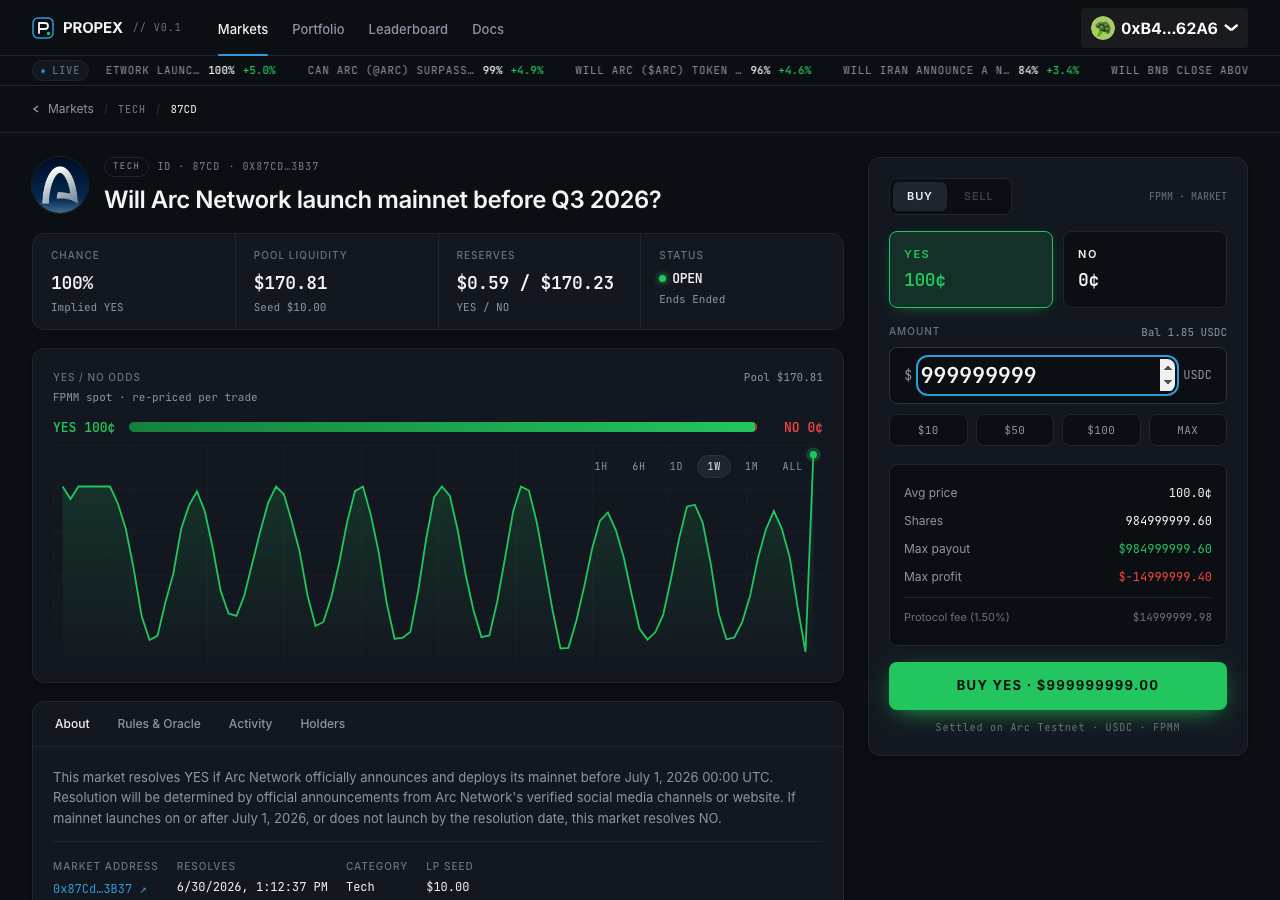The image size is (1280, 900).
Task: Open ticker item 'WILL BNB CLOSE ABOV'
Action: [x=1180, y=71]
